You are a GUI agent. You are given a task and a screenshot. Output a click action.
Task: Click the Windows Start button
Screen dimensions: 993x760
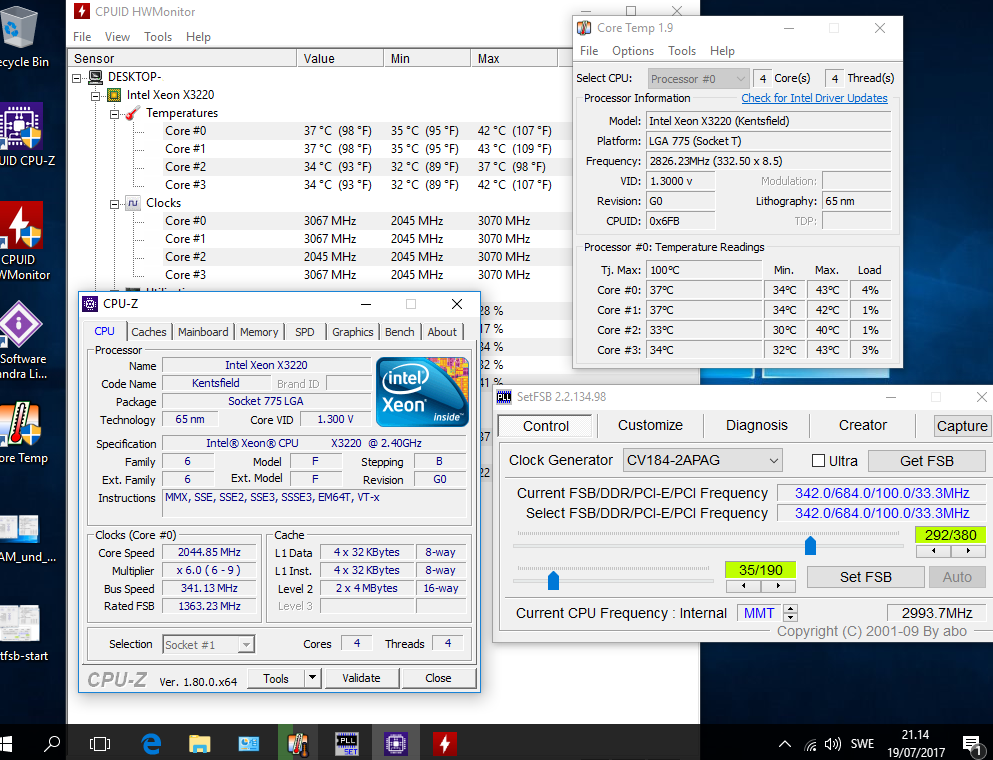click(8, 744)
